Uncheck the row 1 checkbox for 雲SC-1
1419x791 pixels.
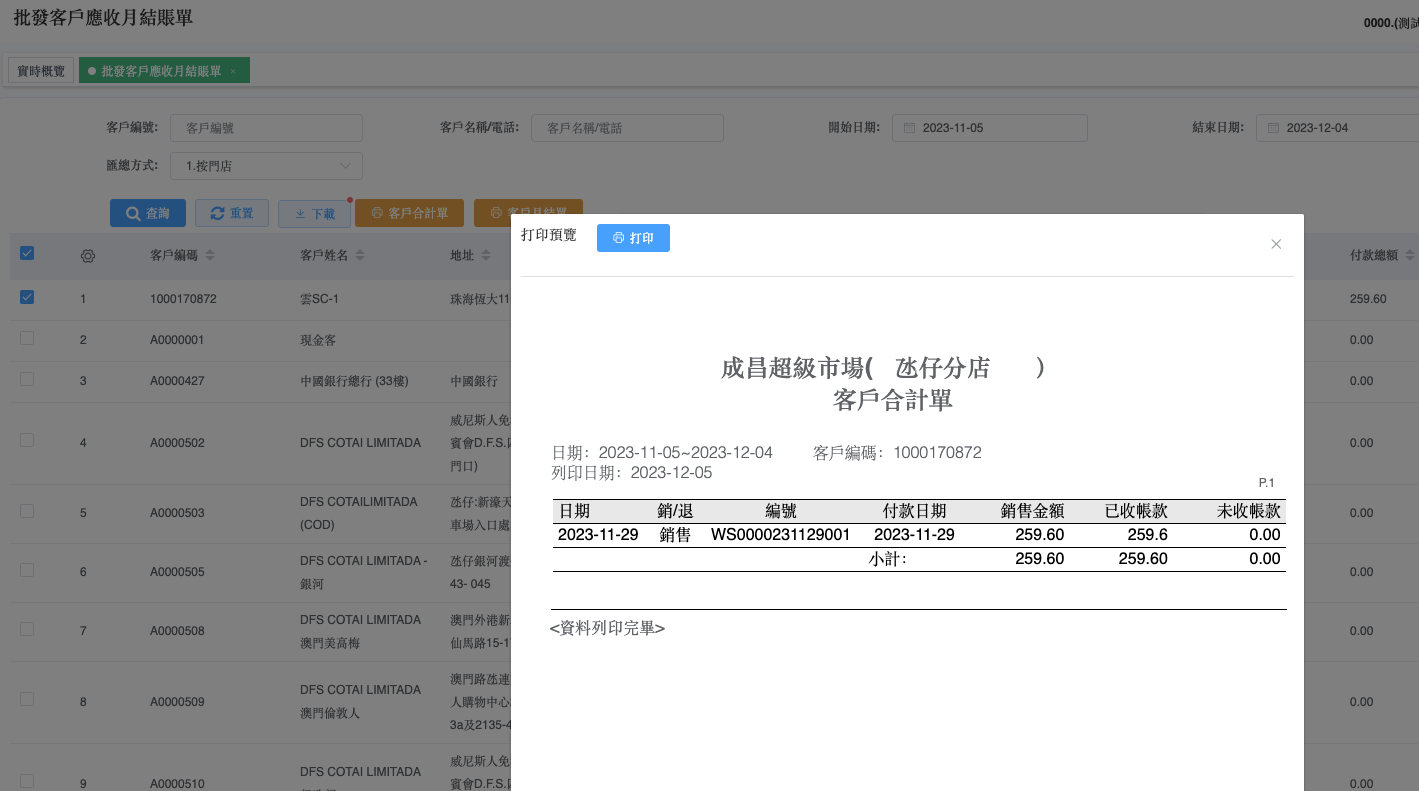click(x=27, y=297)
